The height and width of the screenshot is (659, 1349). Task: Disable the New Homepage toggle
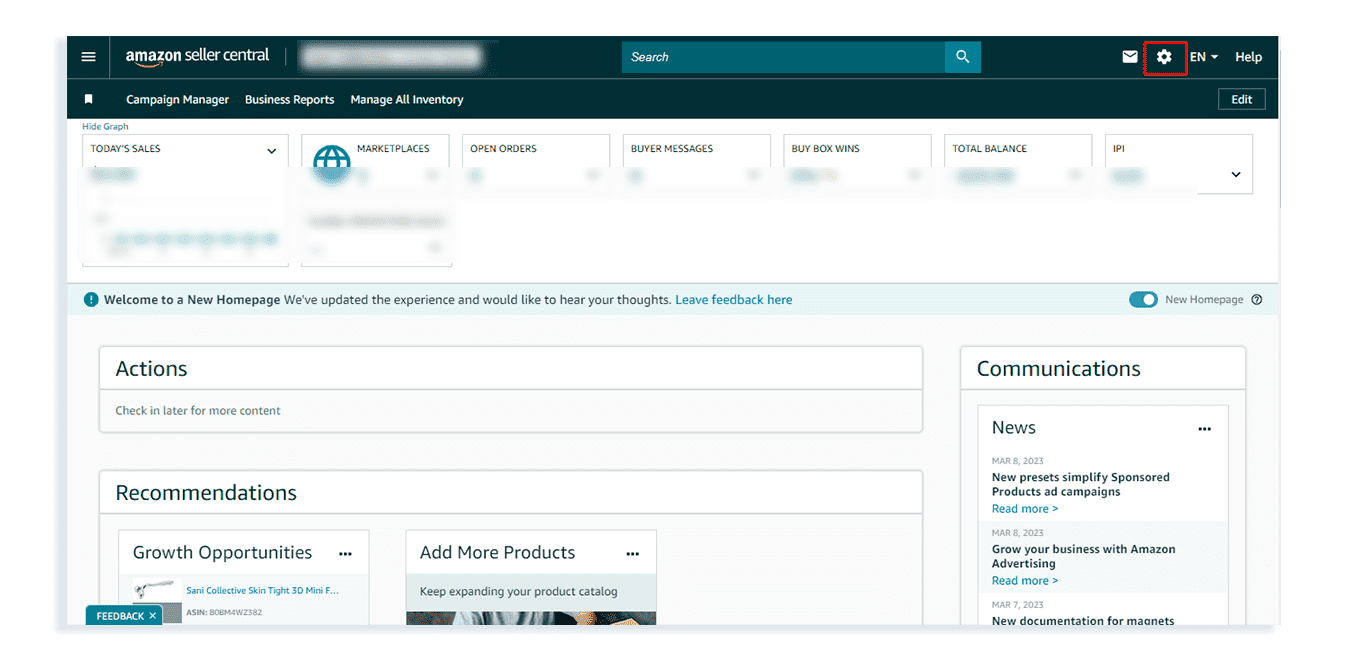point(1143,299)
